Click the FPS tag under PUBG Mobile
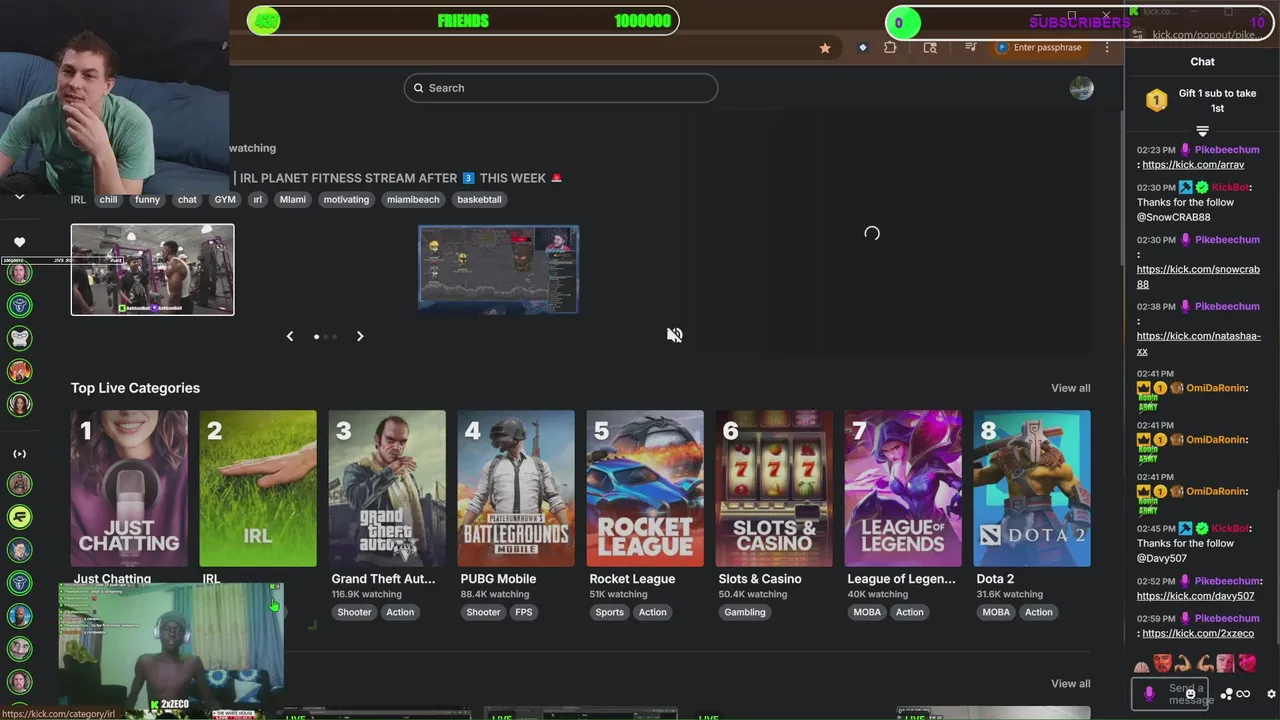Screen dimensions: 1280x720 point(524,612)
